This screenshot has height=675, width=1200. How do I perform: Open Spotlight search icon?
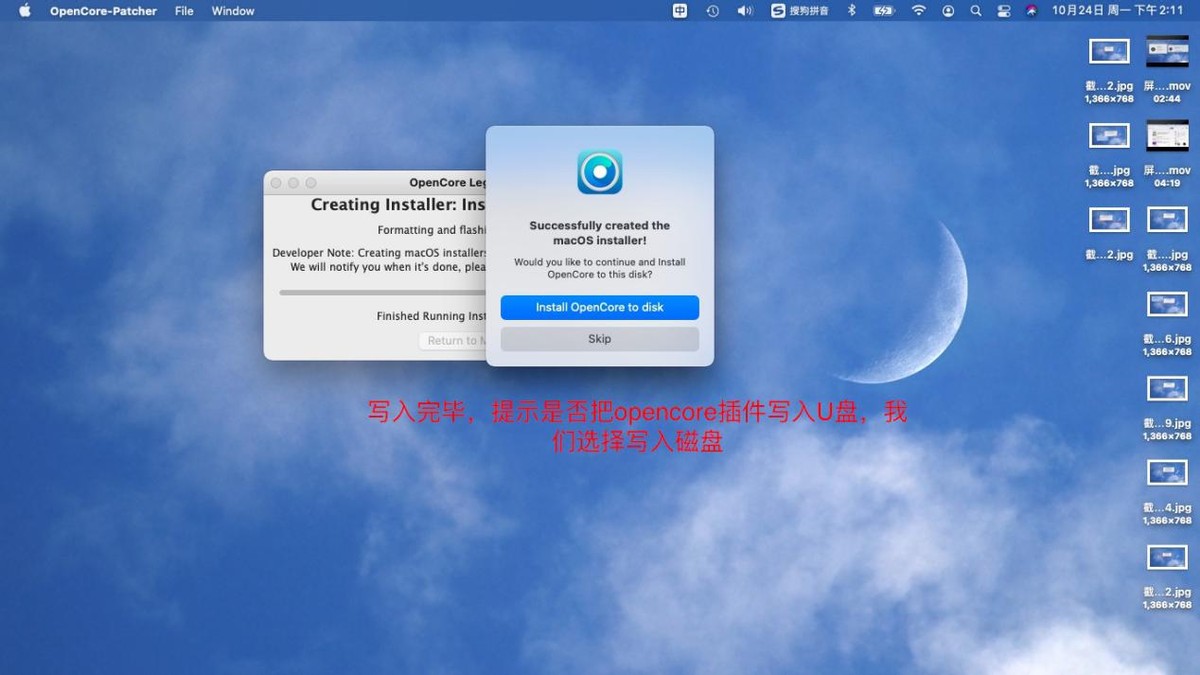(975, 11)
